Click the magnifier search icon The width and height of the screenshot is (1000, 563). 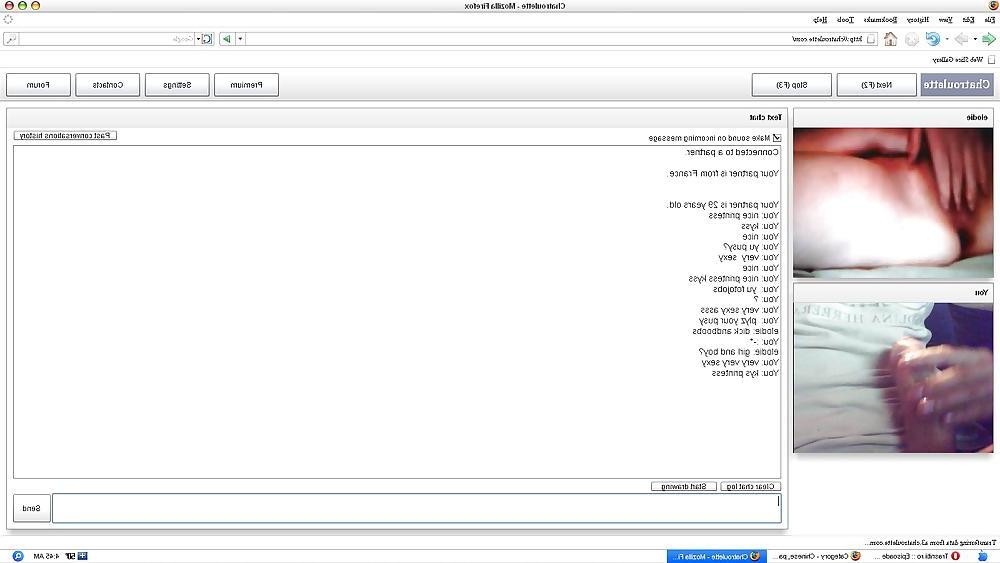coord(11,39)
